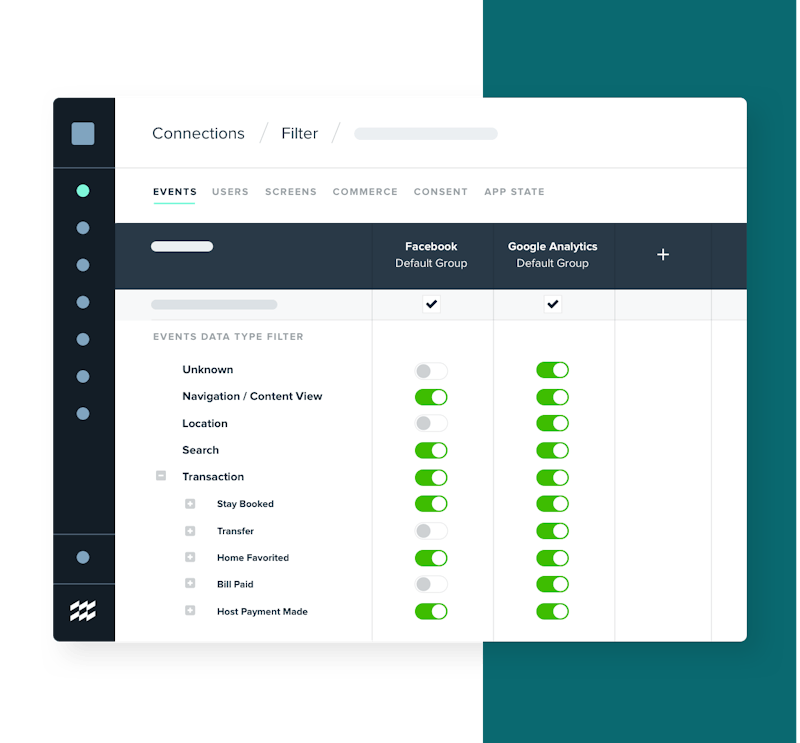Screen dimensions: 800x743
Task: Select the Unknown event type label
Action: (x=208, y=369)
